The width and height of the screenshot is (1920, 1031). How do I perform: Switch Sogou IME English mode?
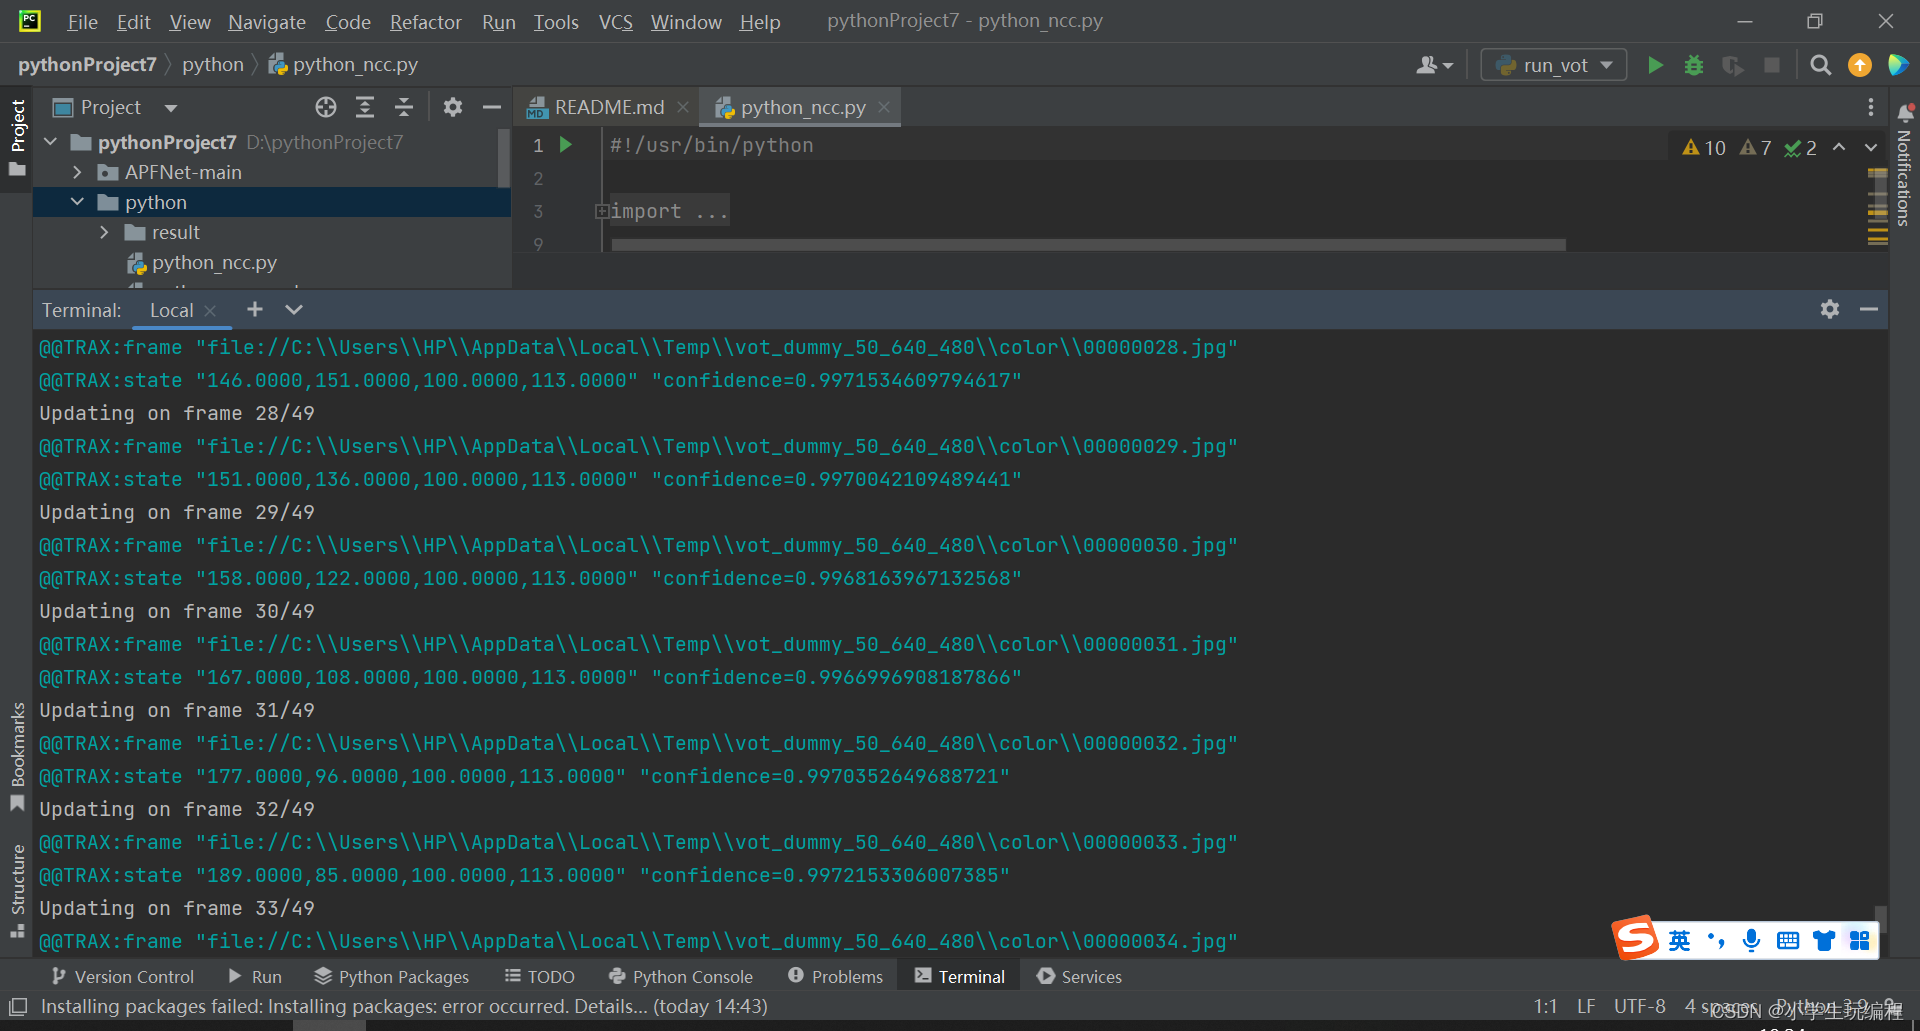click(1679, 940)
